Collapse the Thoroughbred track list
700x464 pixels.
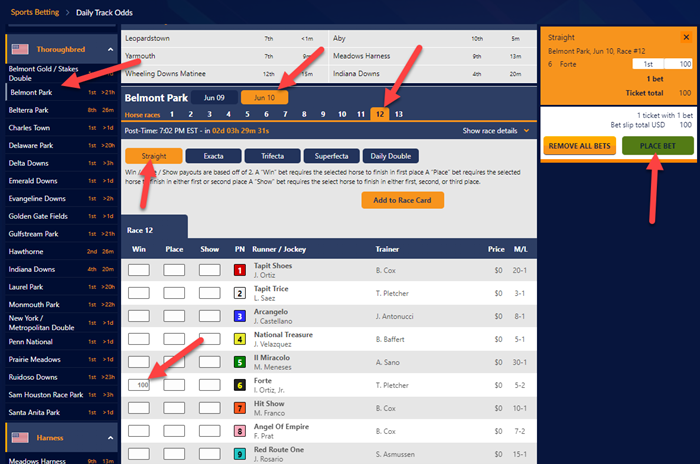click(110, 49)
